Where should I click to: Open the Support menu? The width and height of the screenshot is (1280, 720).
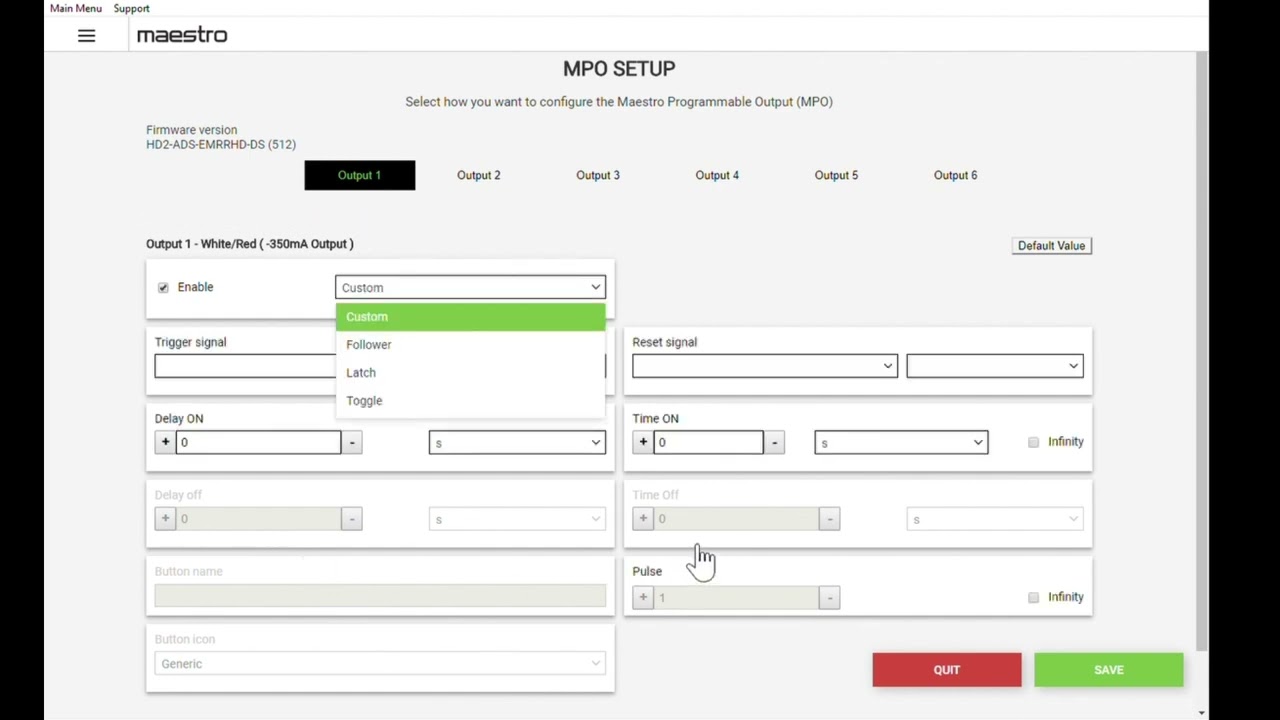click(131, 8)
